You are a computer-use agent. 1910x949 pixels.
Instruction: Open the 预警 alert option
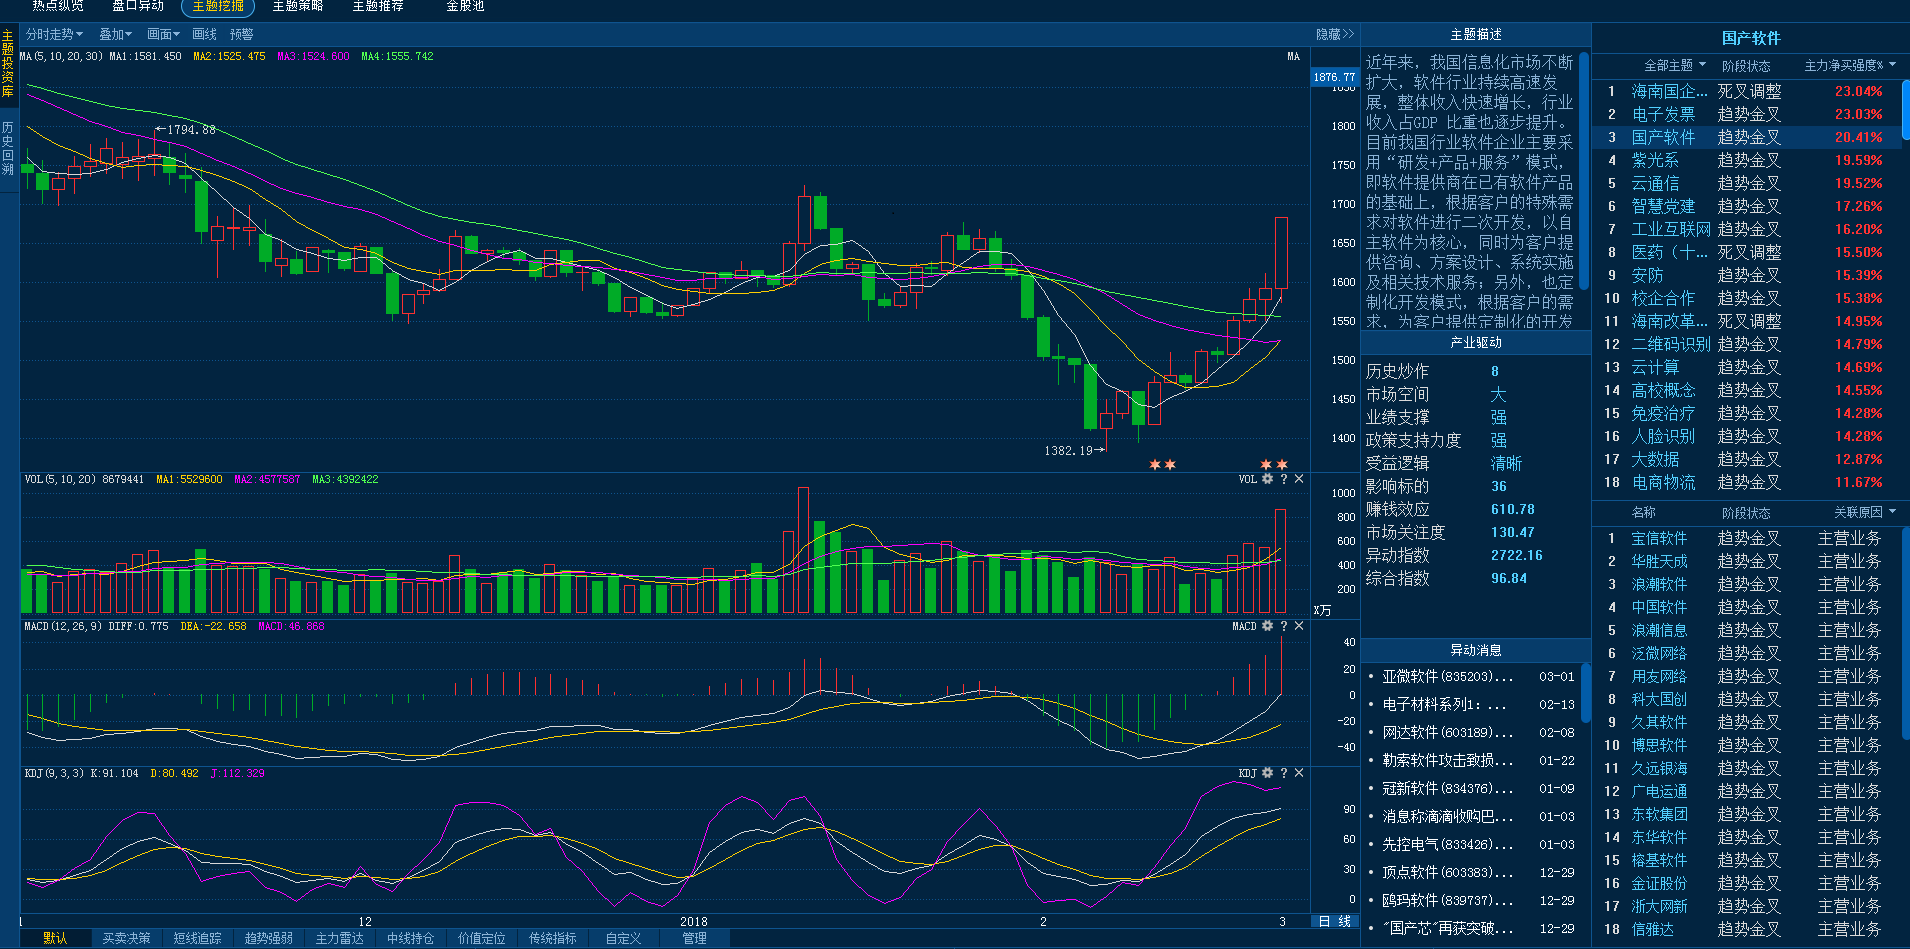point(241,34)
